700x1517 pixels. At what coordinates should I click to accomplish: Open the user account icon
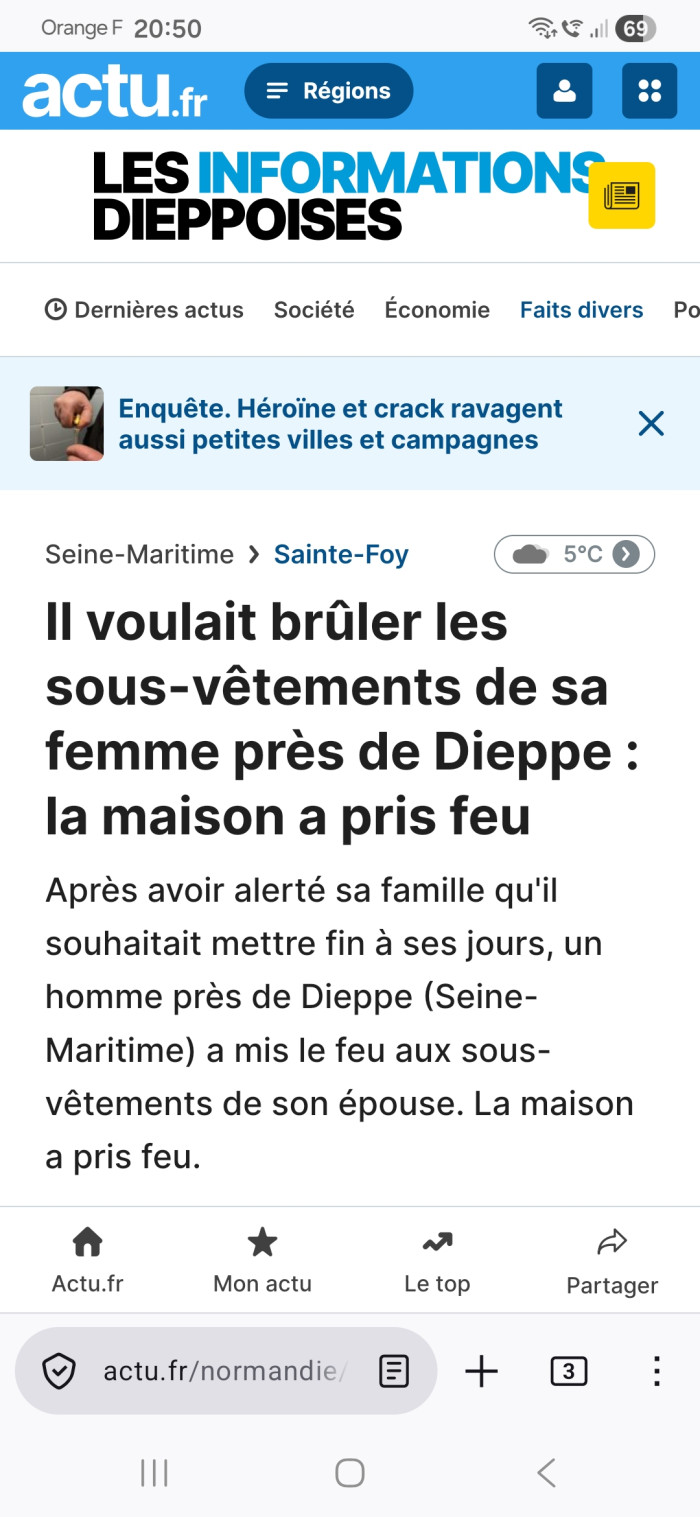coord(564,91)
